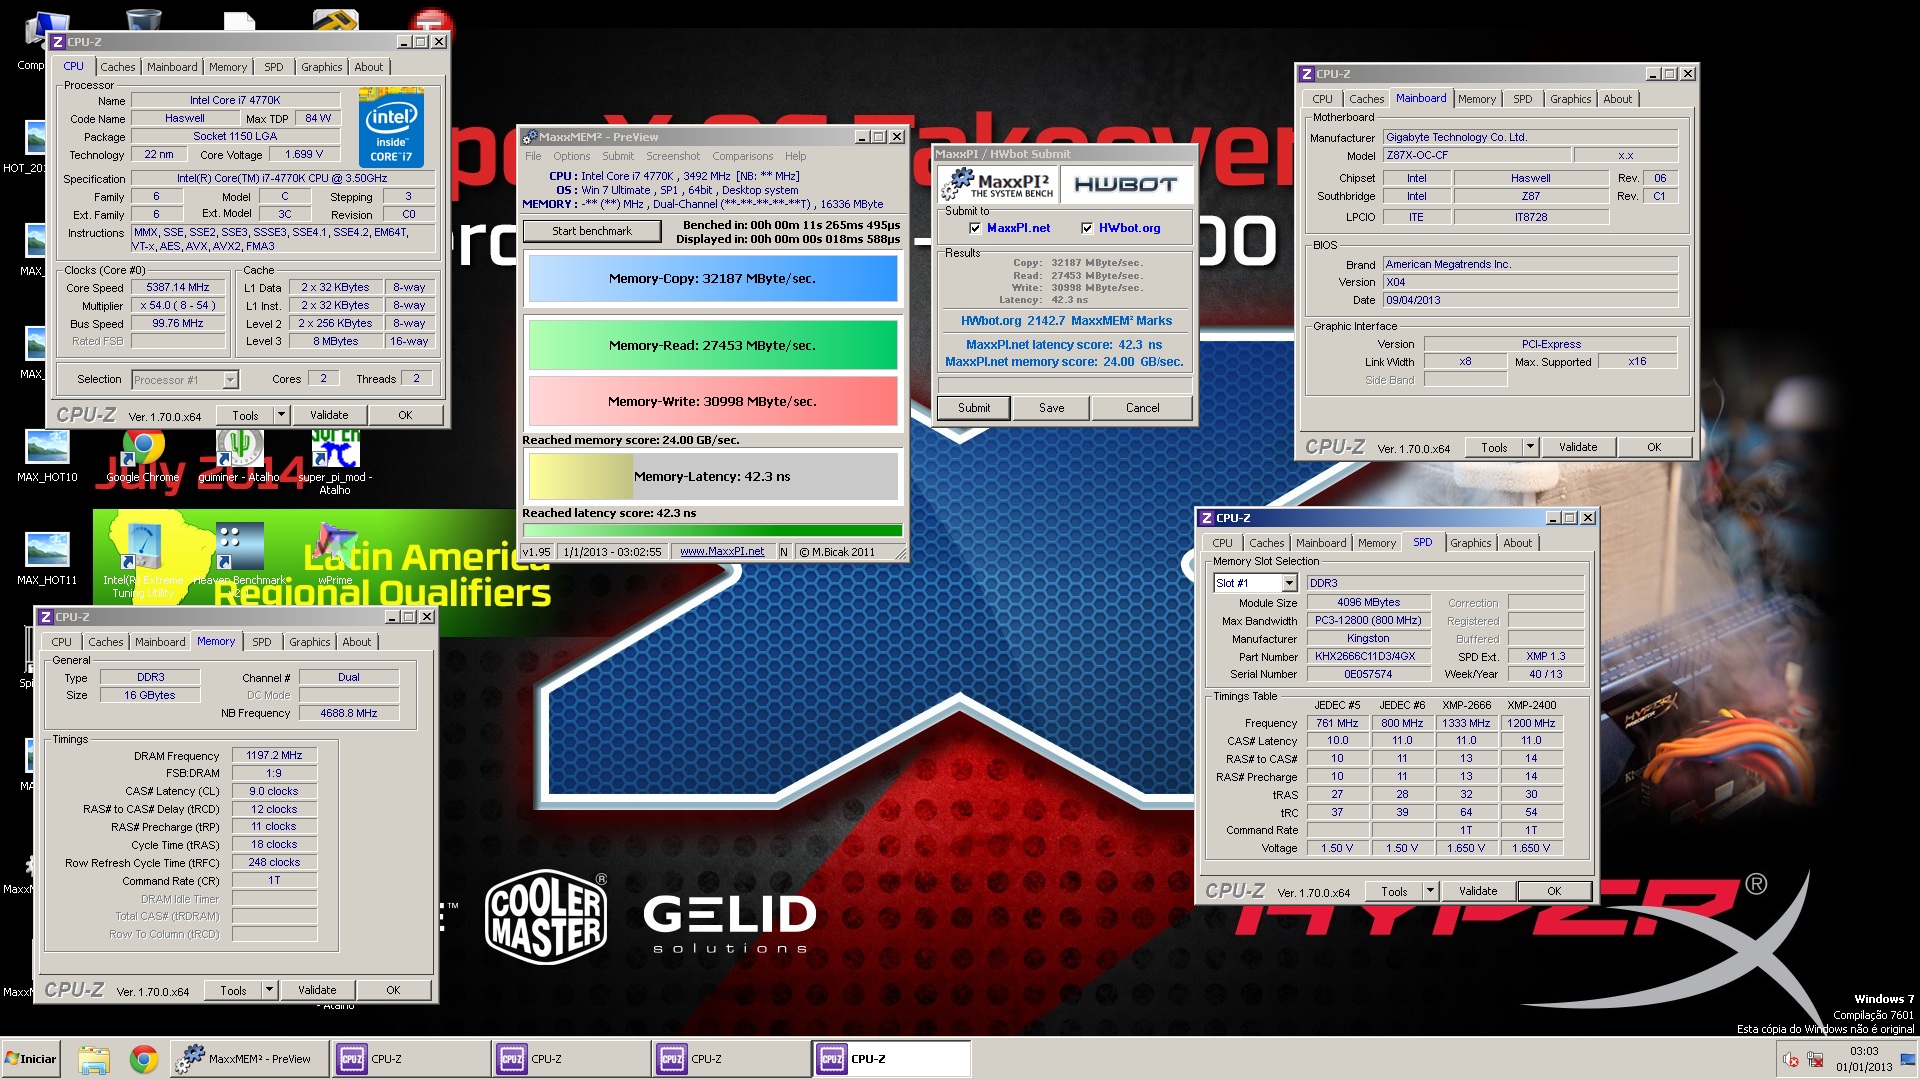Click the XMP-2666 frequency 1333 MHz cell
Screen dimensions: 1920x1080
pos(1465,723)
